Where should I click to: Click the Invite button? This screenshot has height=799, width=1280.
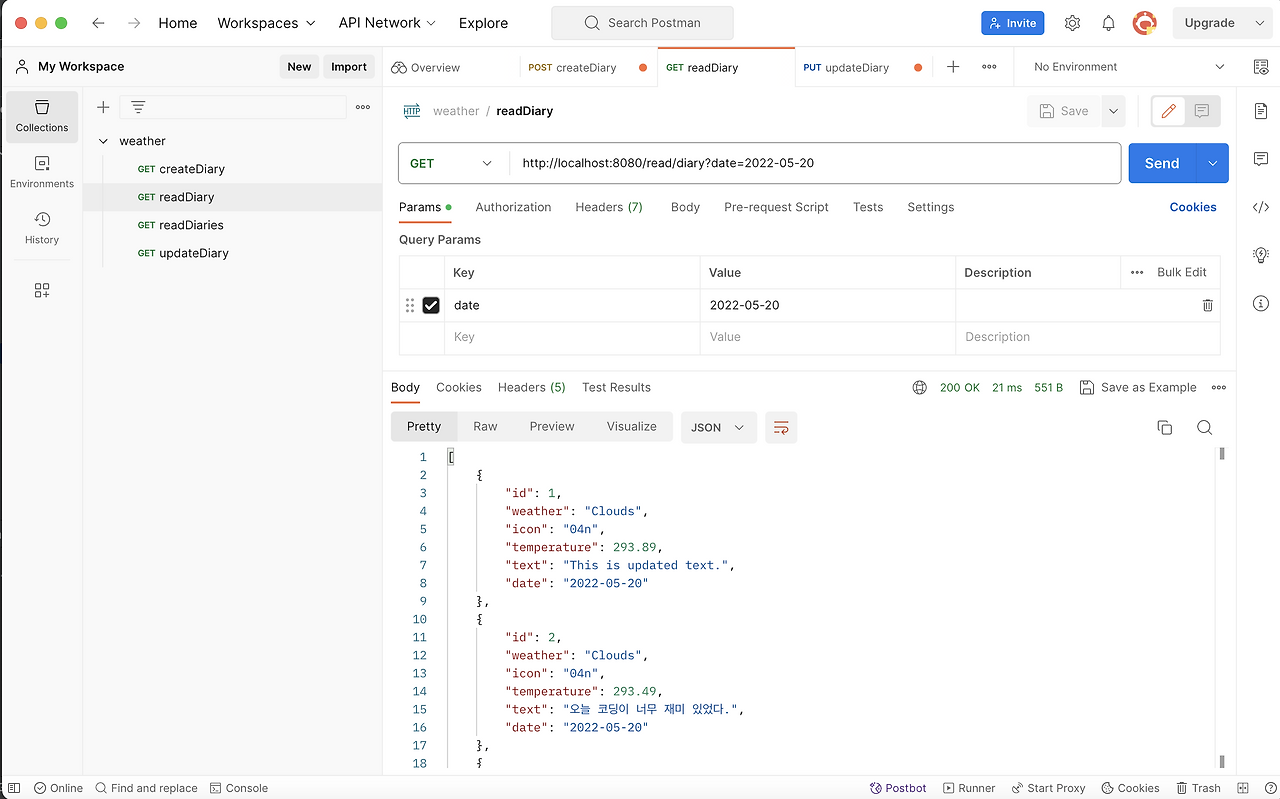click(1012, 23)
